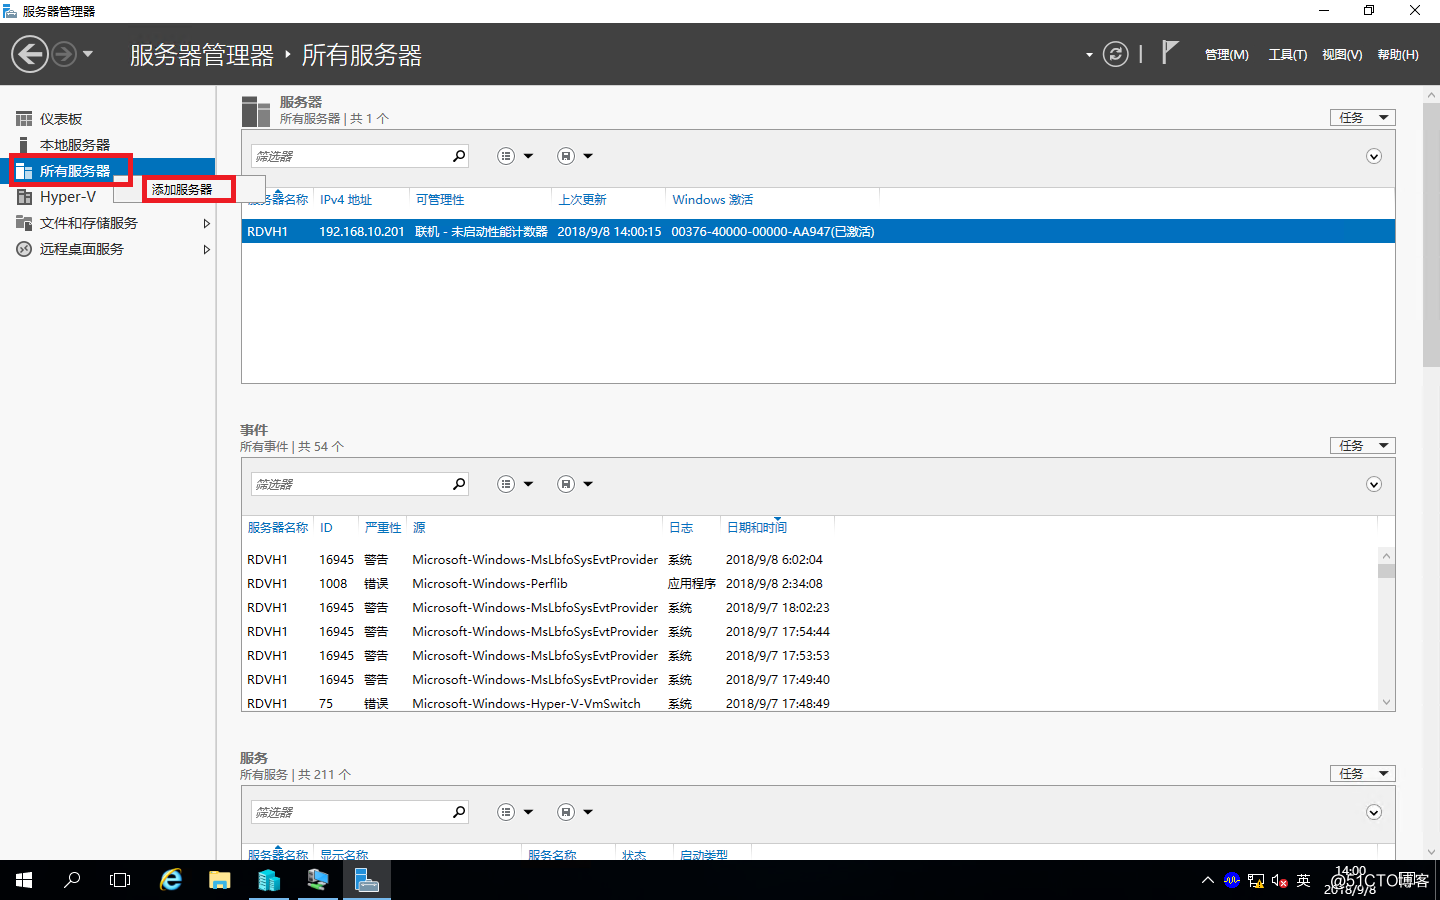Click search magnifier in 服务器 filter
This screenshot has height=900, width=1440.
tap(459, 156)
